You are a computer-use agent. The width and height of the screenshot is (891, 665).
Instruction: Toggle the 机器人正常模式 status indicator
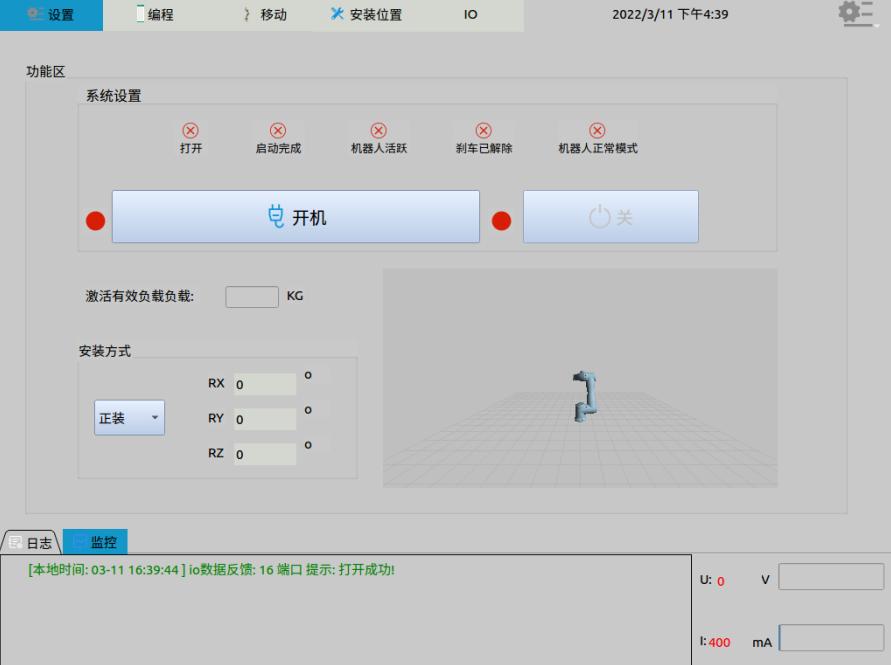(597, 128)
